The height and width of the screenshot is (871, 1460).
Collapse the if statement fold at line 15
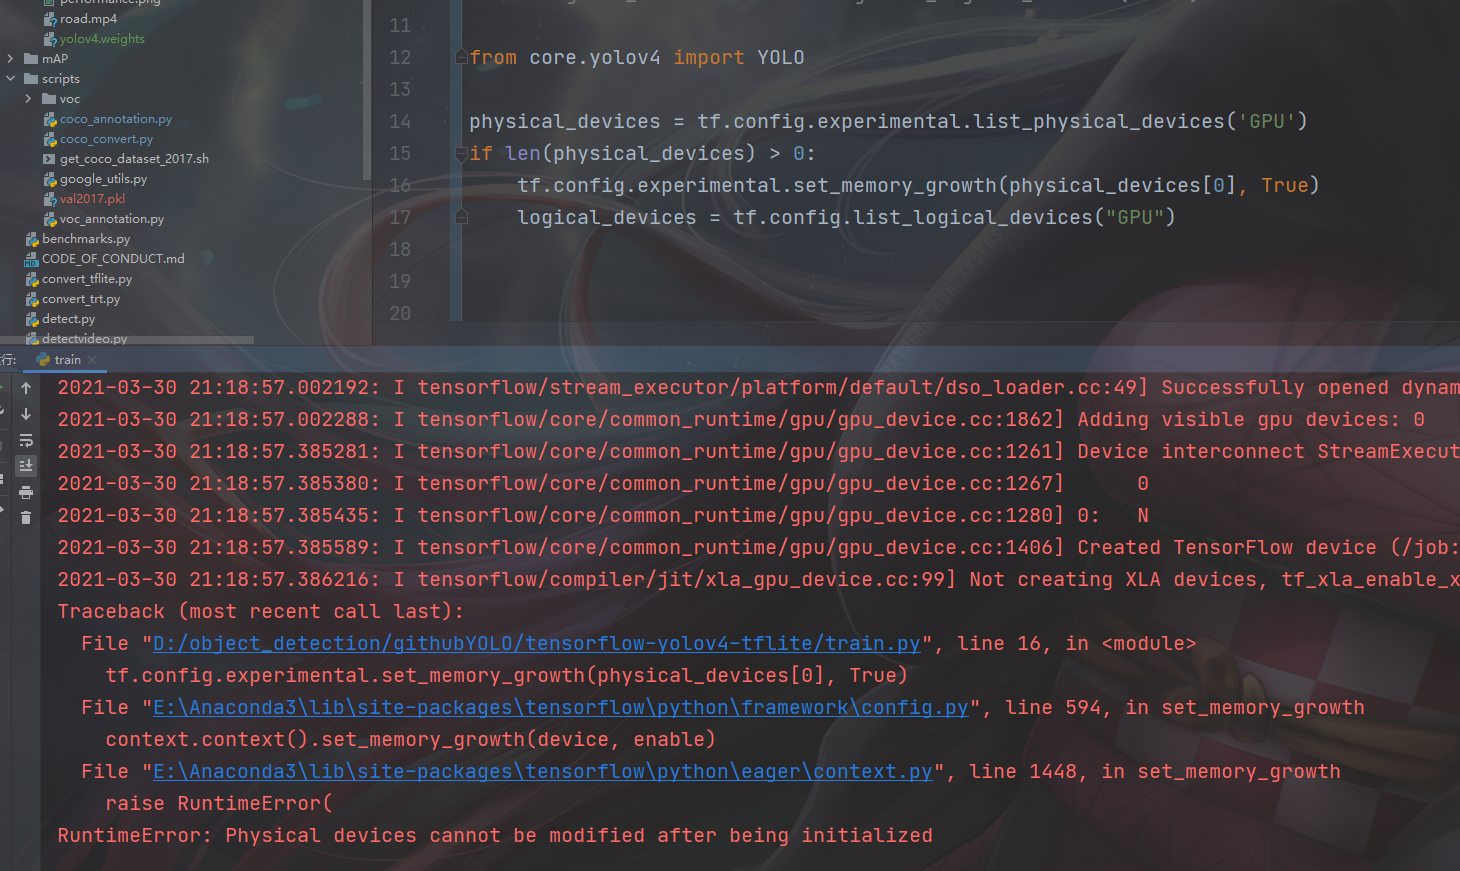click(x=459, y=153)
